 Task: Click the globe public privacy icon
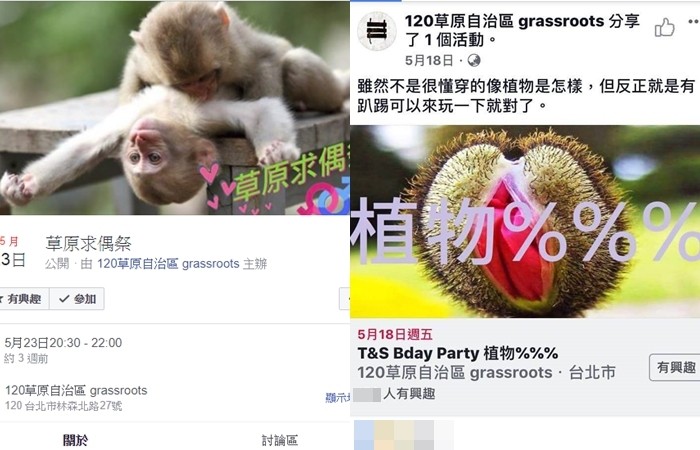point(474,60)
